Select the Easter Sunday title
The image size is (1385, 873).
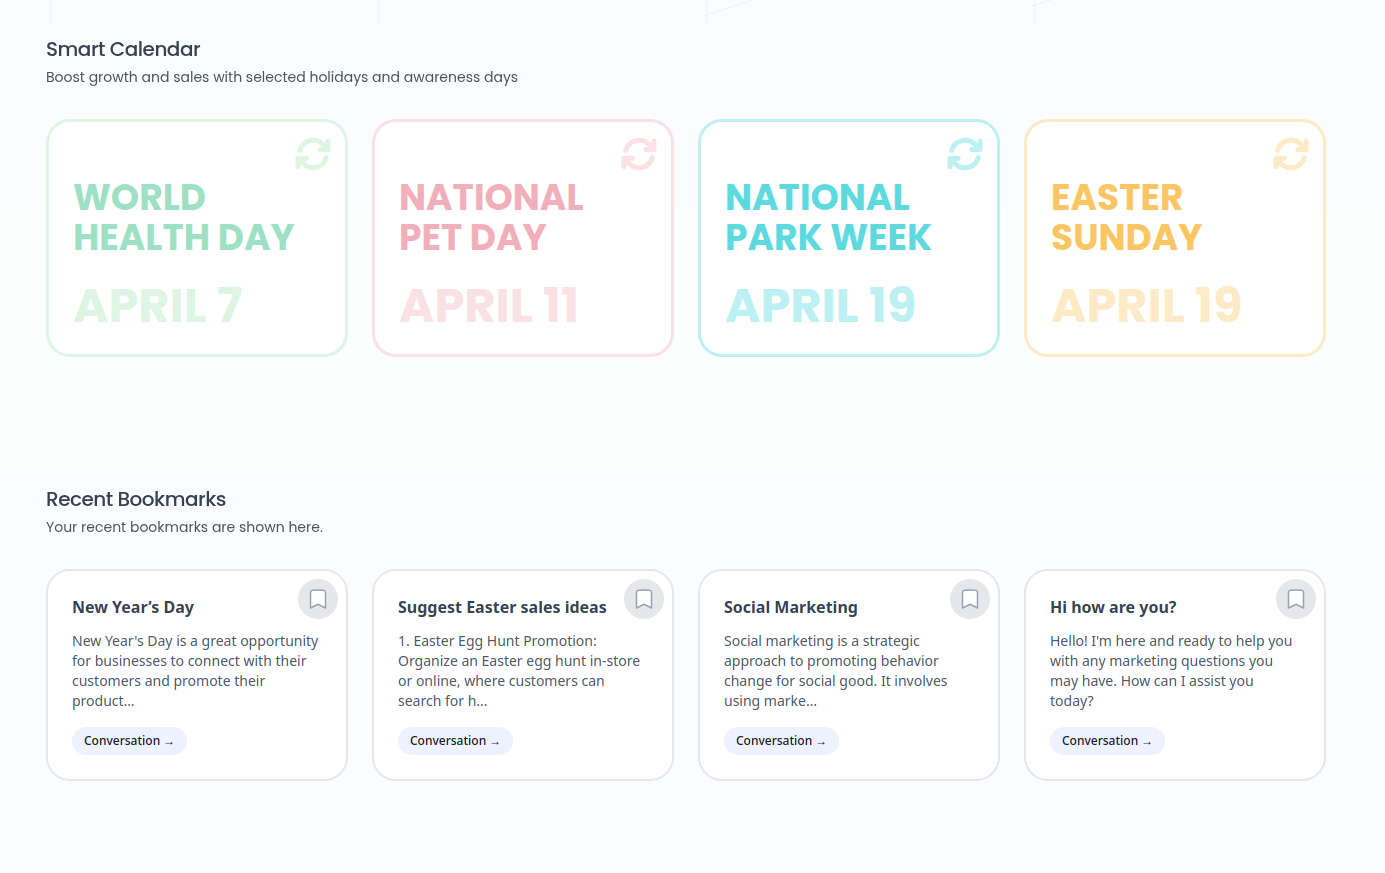point(1126,217)
